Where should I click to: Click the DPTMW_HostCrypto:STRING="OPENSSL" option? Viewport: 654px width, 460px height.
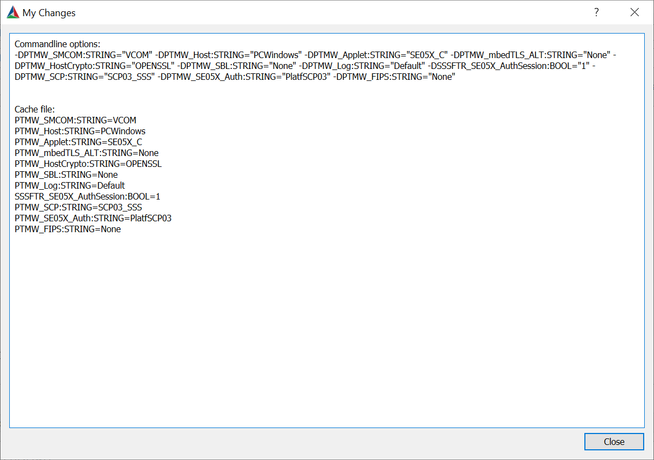pyautogui.click(x=94, y=66)
